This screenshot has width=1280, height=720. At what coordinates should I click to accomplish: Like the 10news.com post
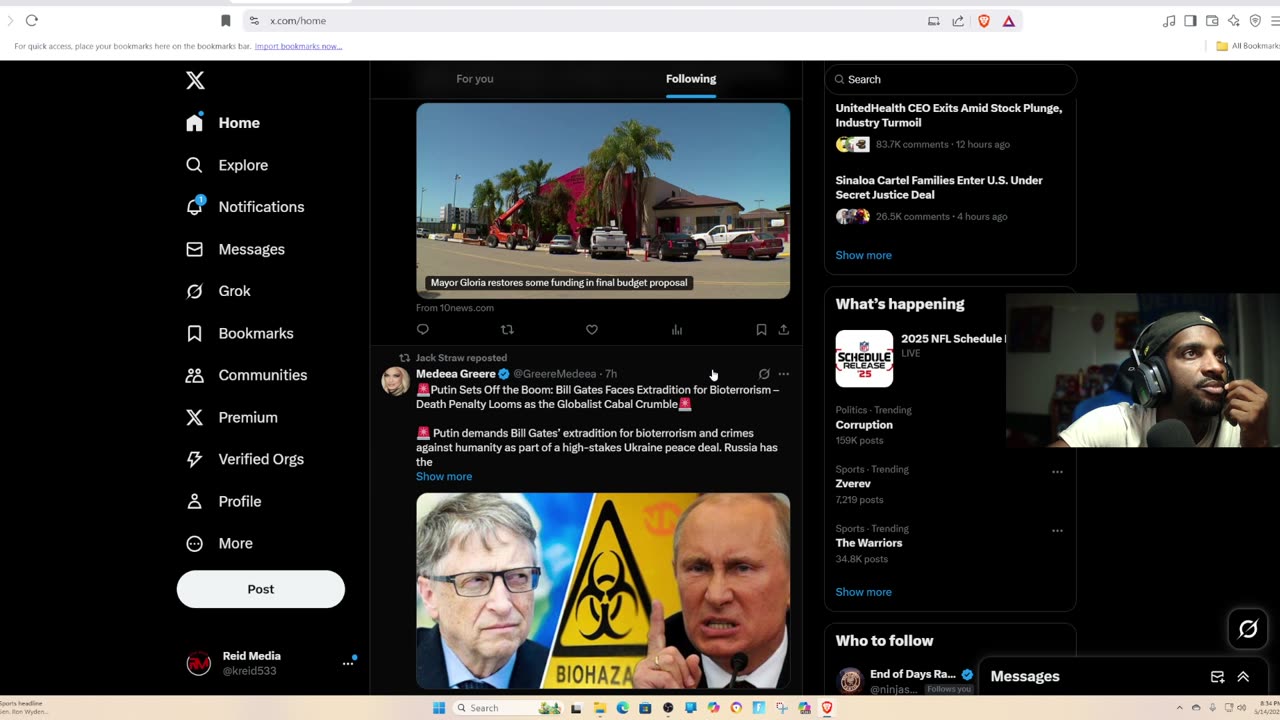coord(592,329)
